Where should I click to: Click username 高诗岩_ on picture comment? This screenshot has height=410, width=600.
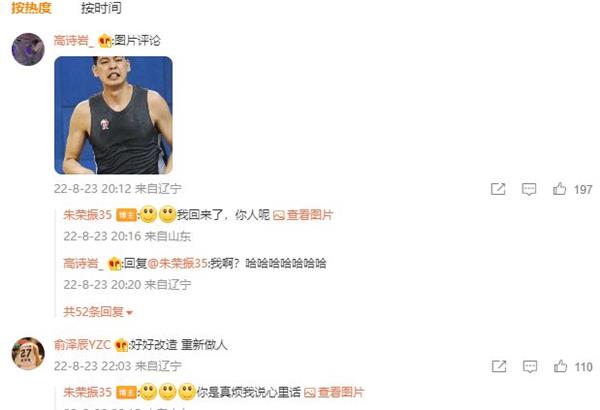coord(74,41)
